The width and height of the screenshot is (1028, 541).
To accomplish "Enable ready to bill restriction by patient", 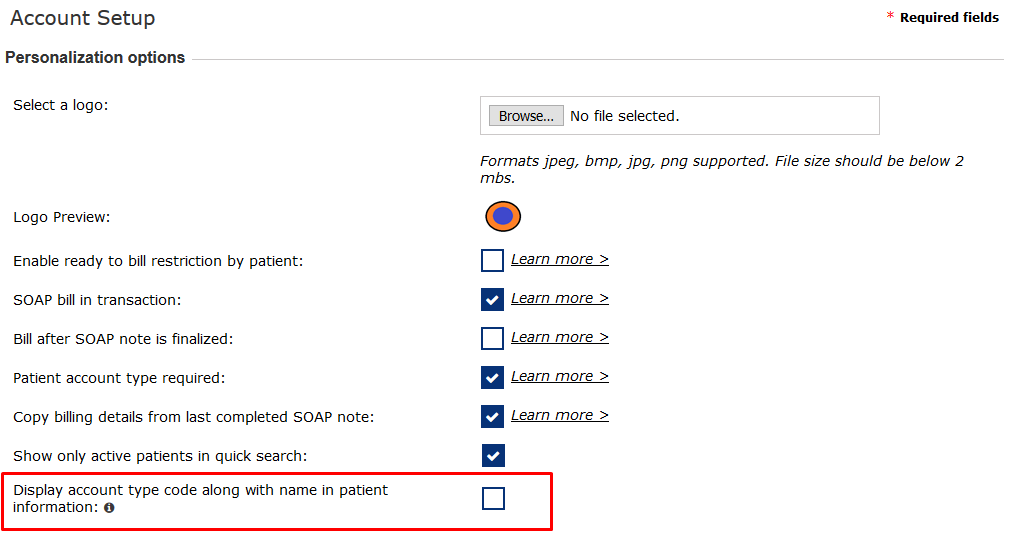I will (x=492, y=261).
